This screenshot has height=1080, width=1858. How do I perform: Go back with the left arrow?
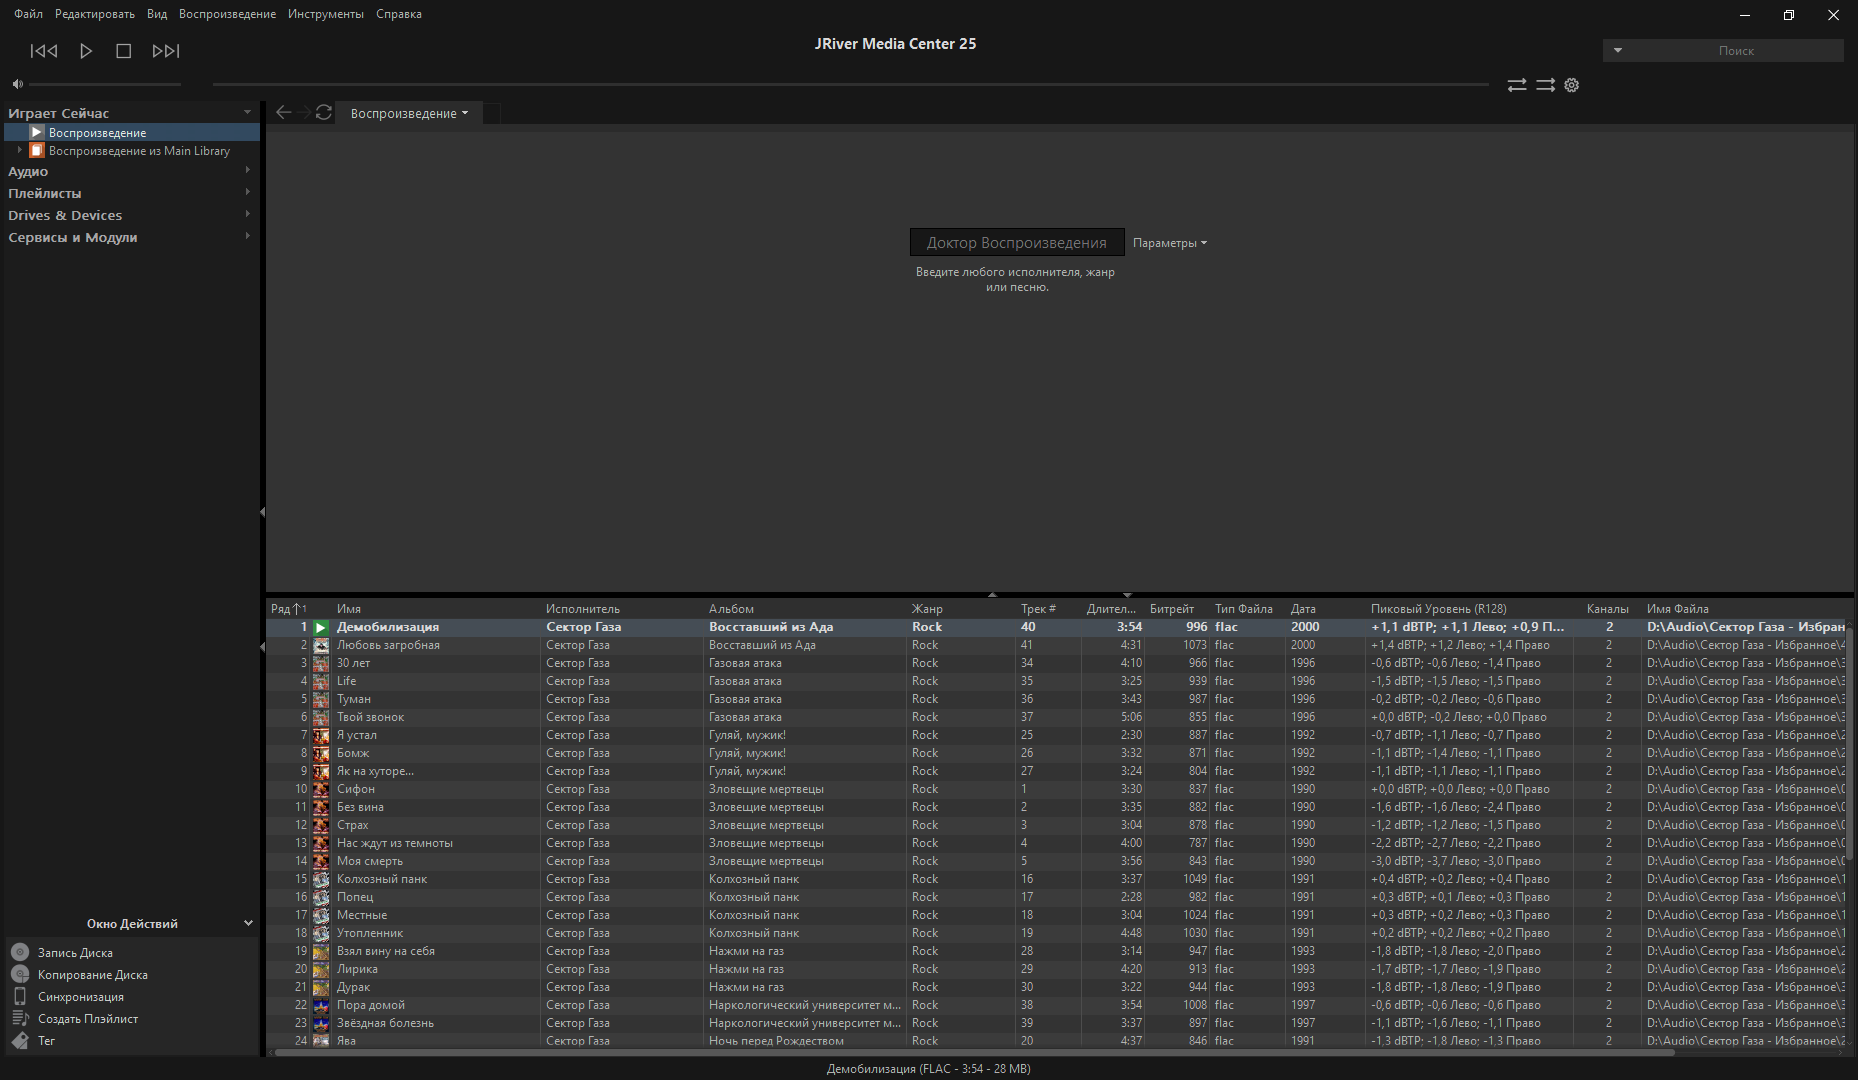[x=284, y=112]
